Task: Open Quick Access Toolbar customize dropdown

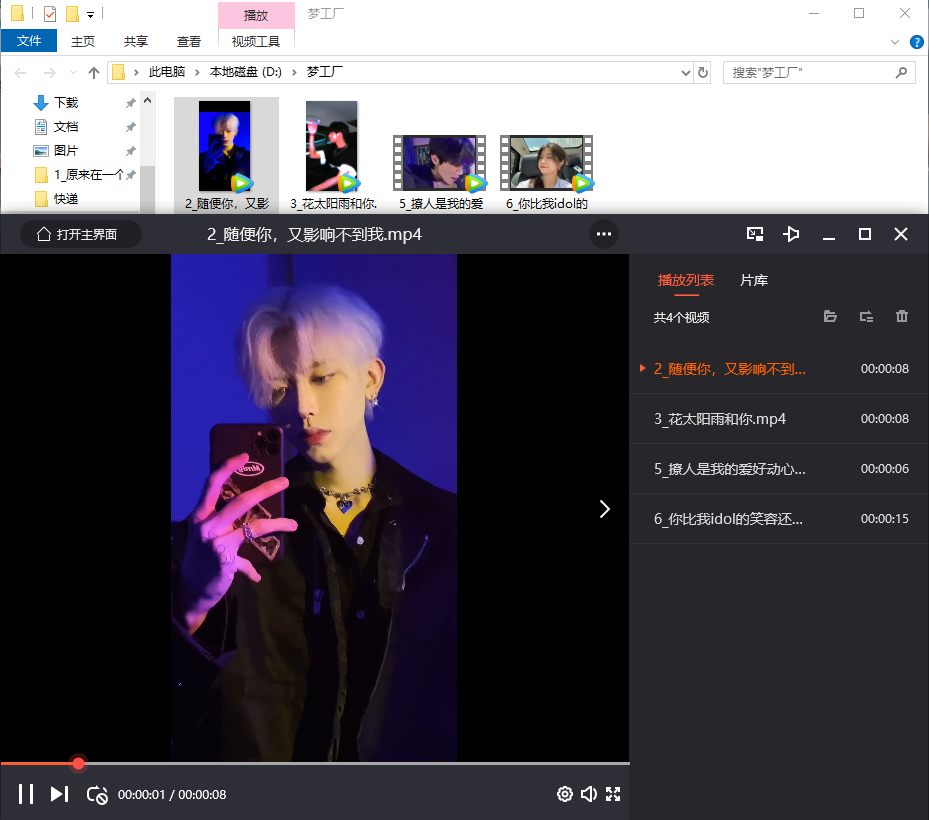Action: pyautogui.click(x=90, y=14)
